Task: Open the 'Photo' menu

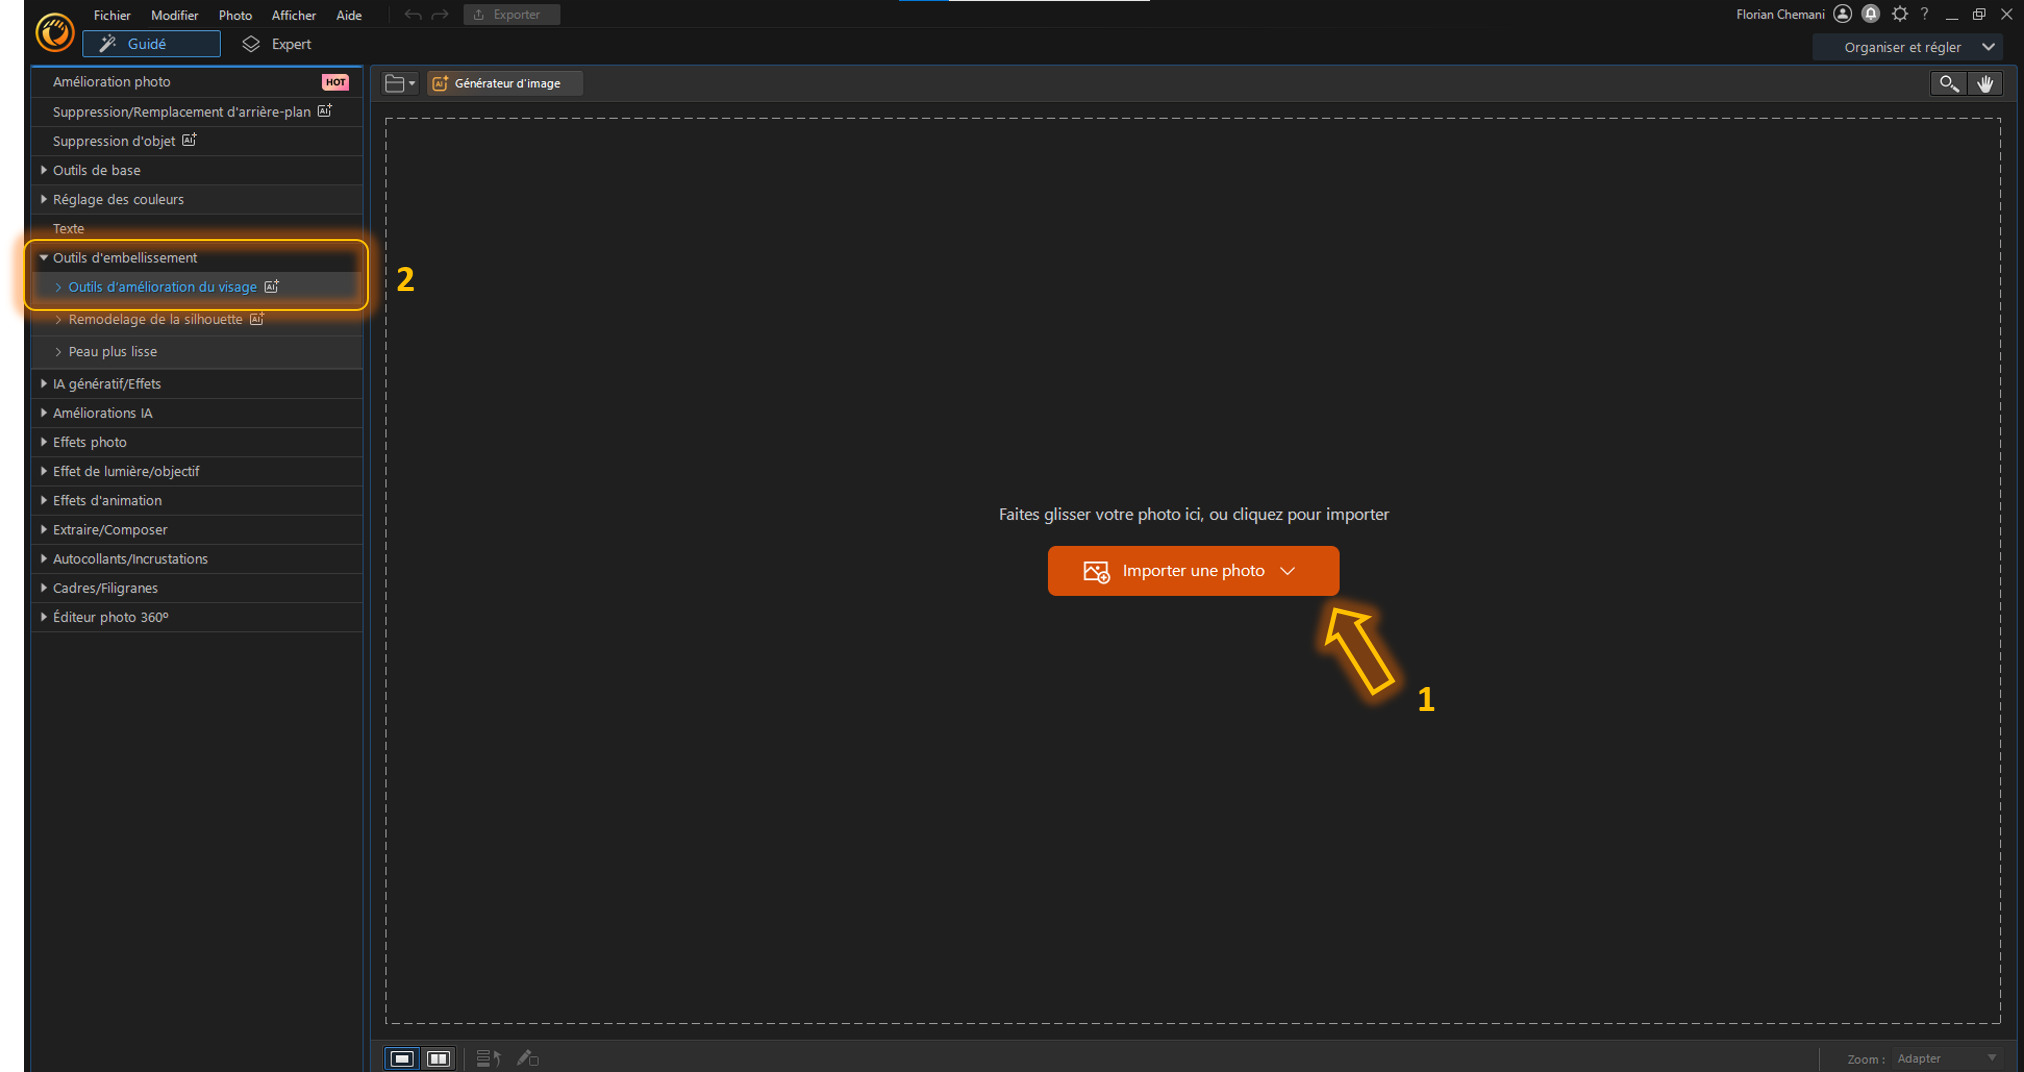Action: [x=234, y=14]
